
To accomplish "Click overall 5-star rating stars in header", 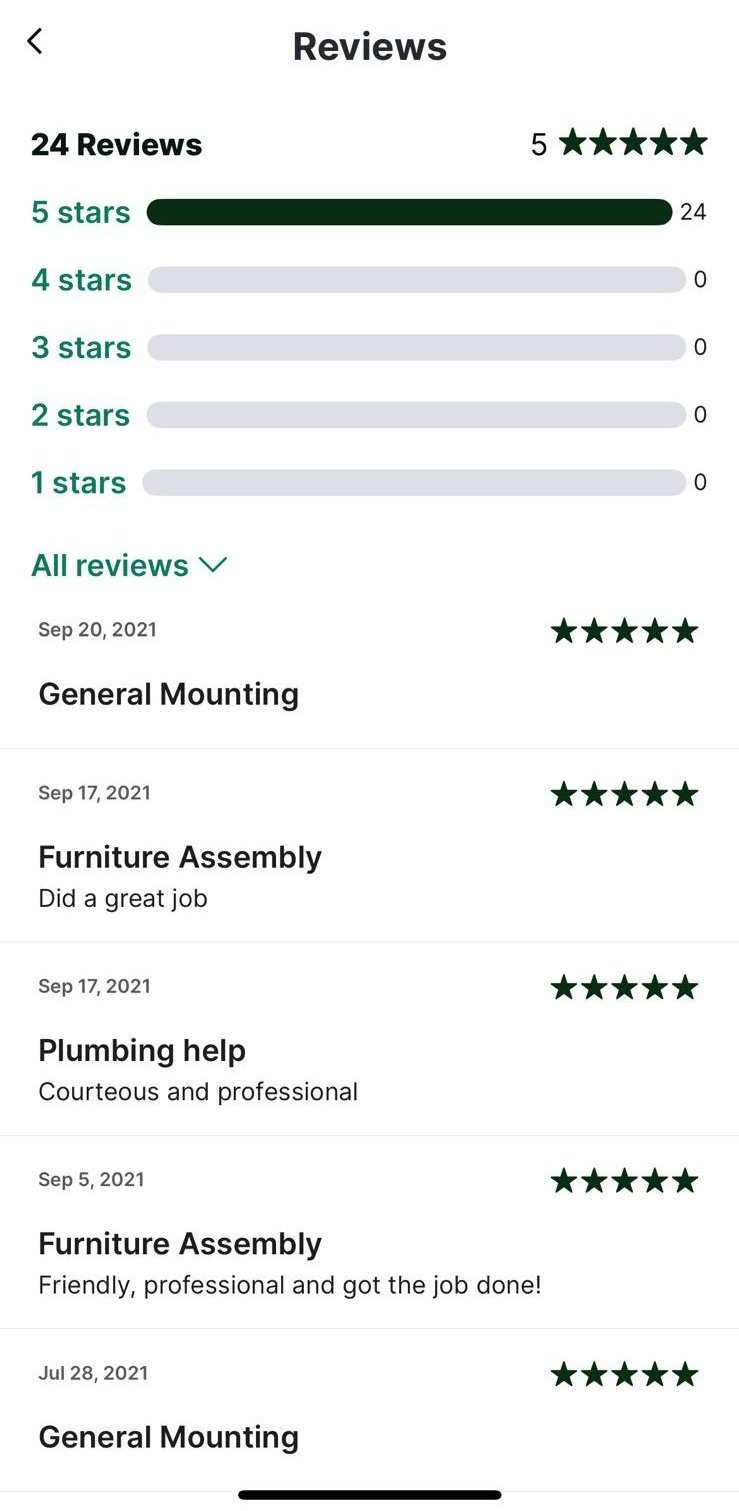I will [x=632, y=143].
